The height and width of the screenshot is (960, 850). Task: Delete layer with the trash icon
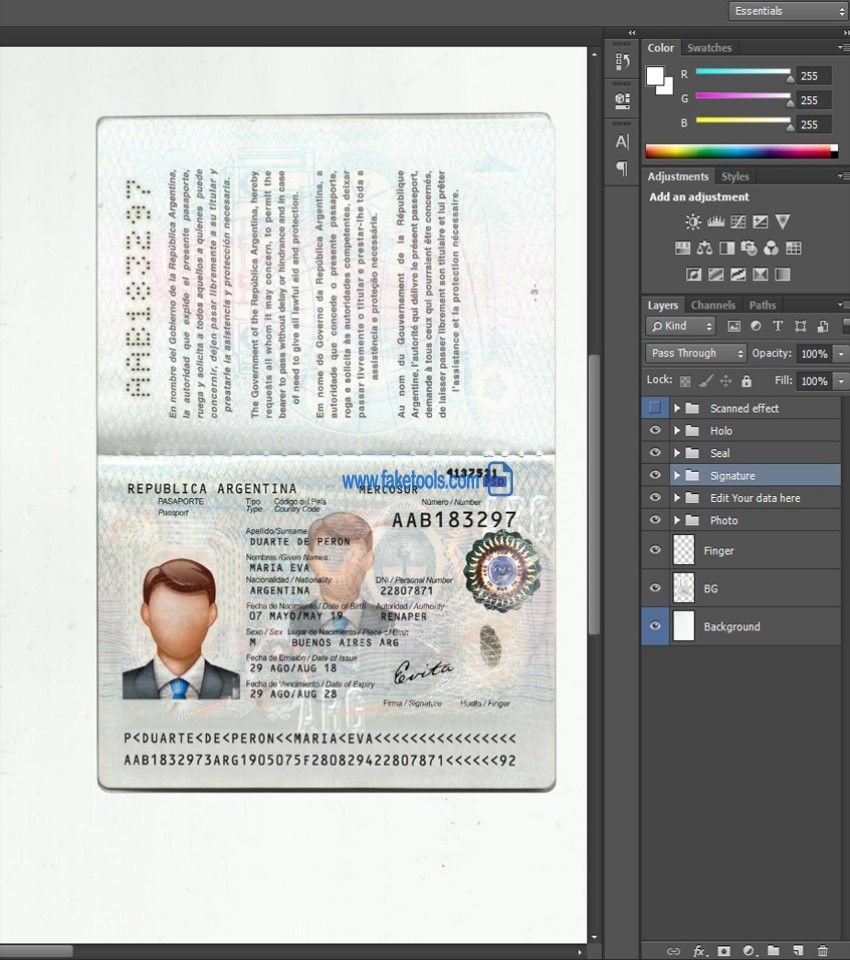(823, 951)
